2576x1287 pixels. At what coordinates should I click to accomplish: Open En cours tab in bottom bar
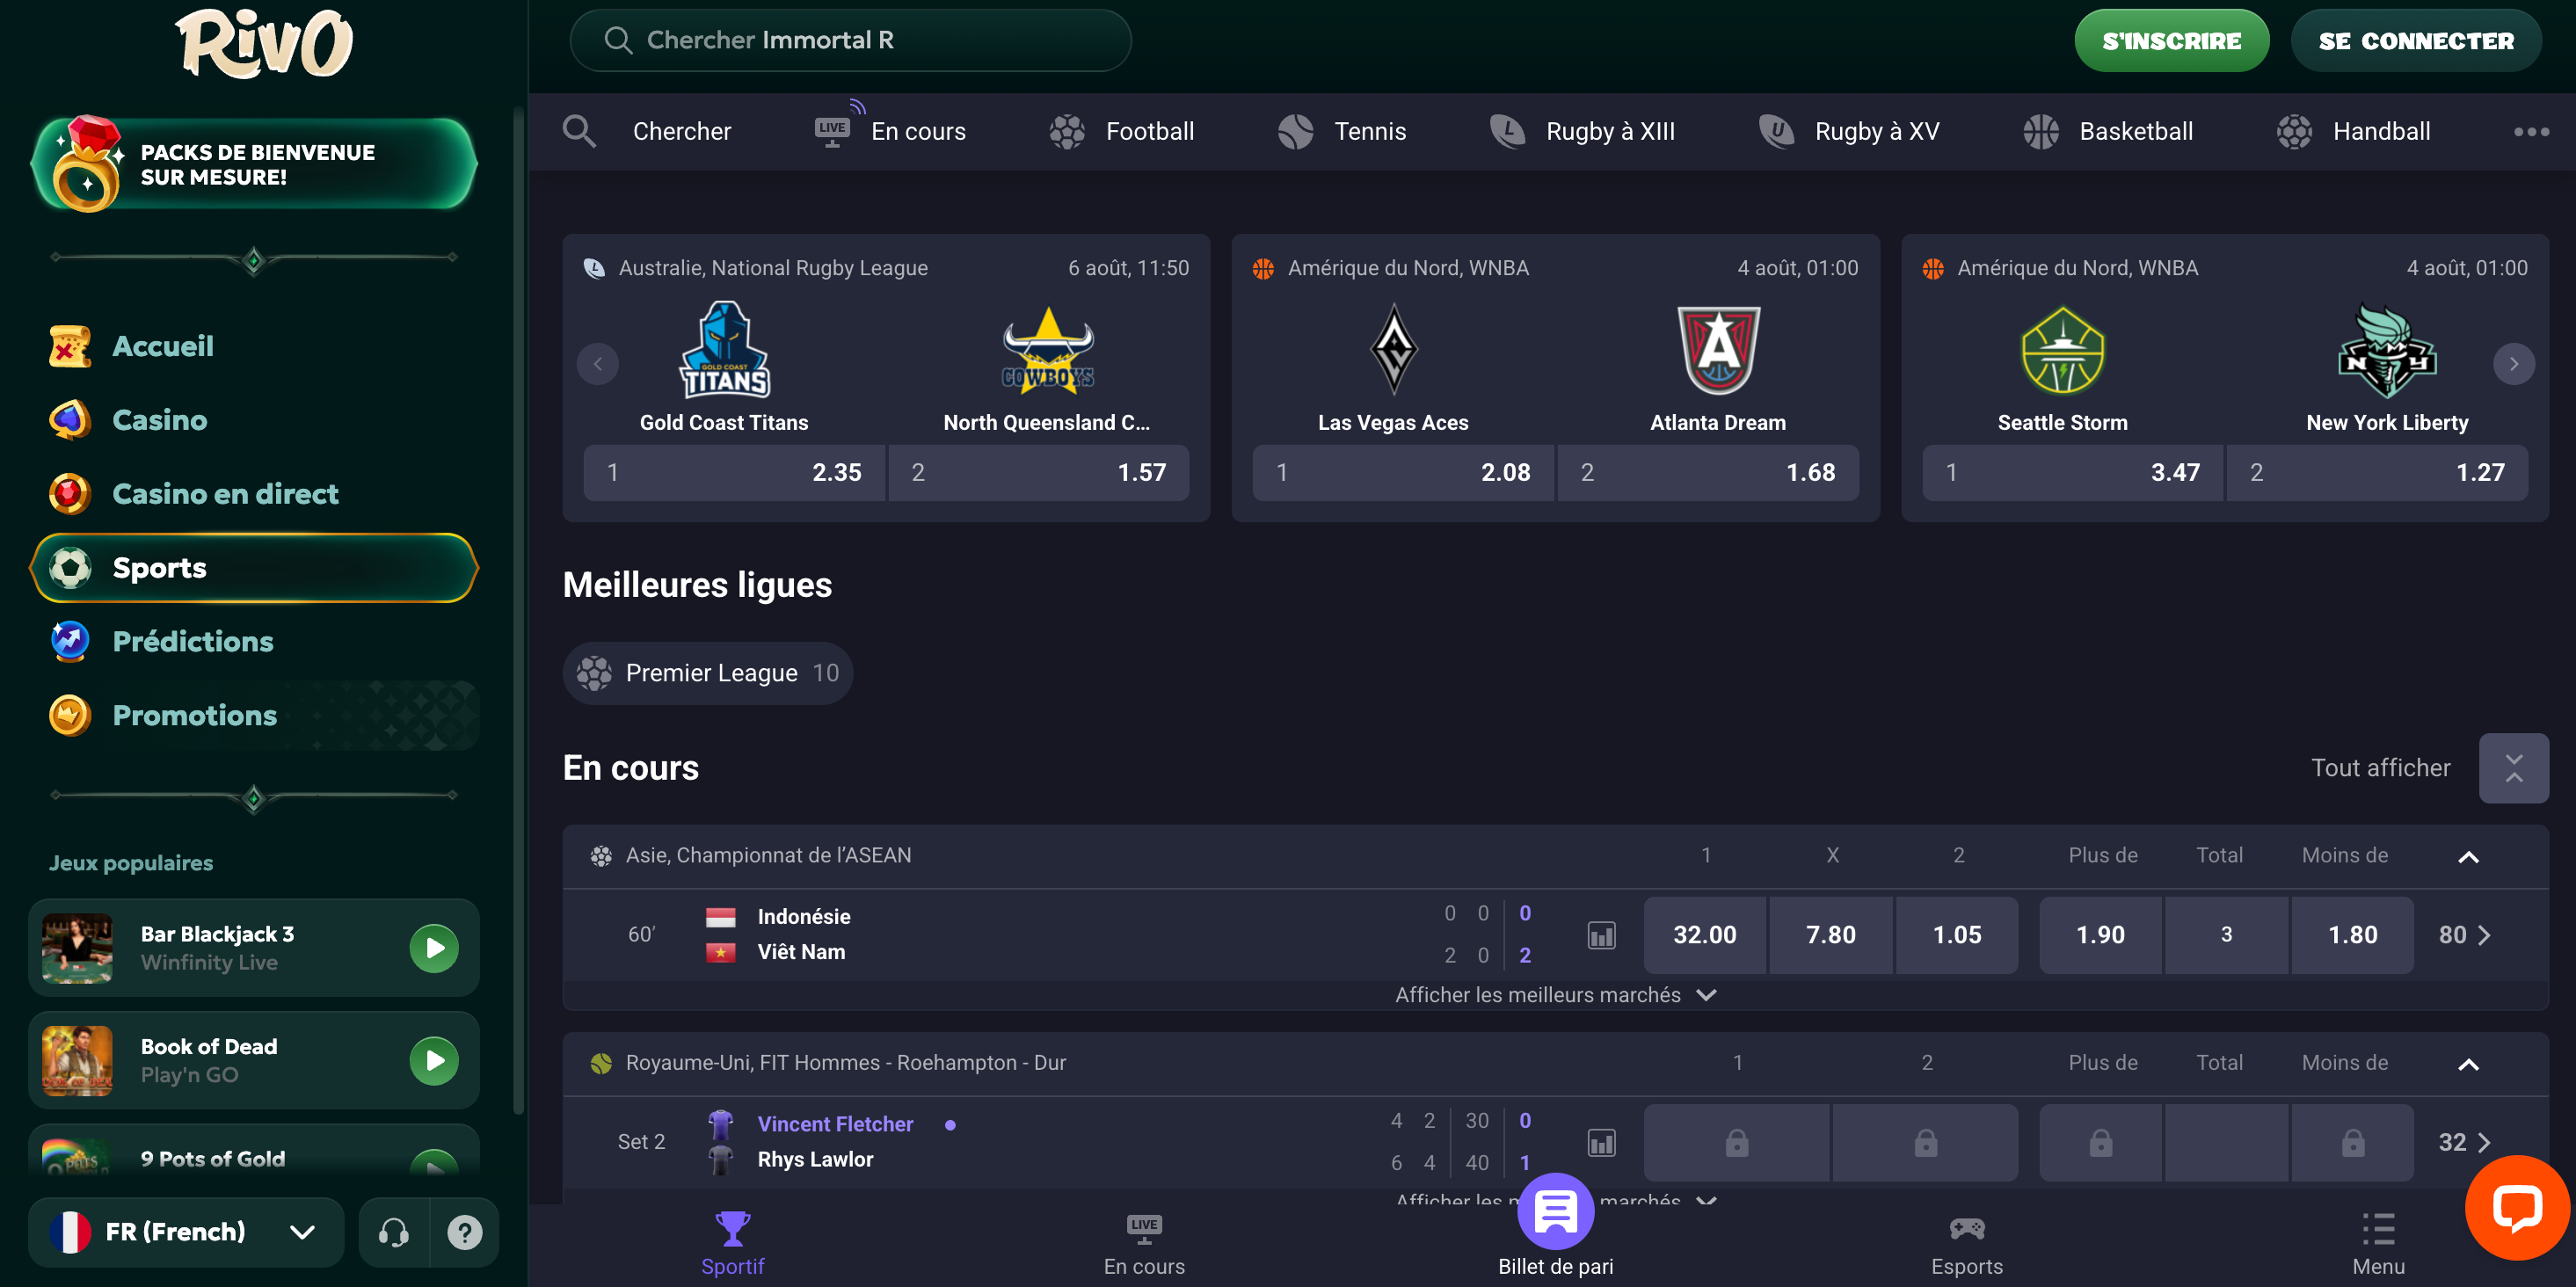point(1144,1244)
